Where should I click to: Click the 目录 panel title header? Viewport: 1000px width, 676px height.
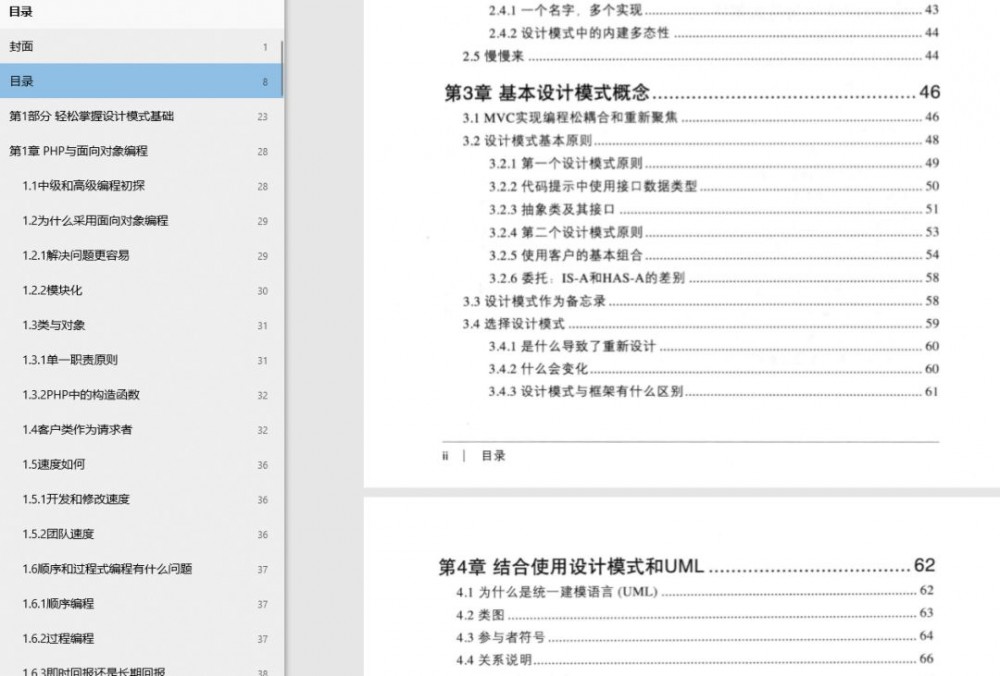click(23, 12)
